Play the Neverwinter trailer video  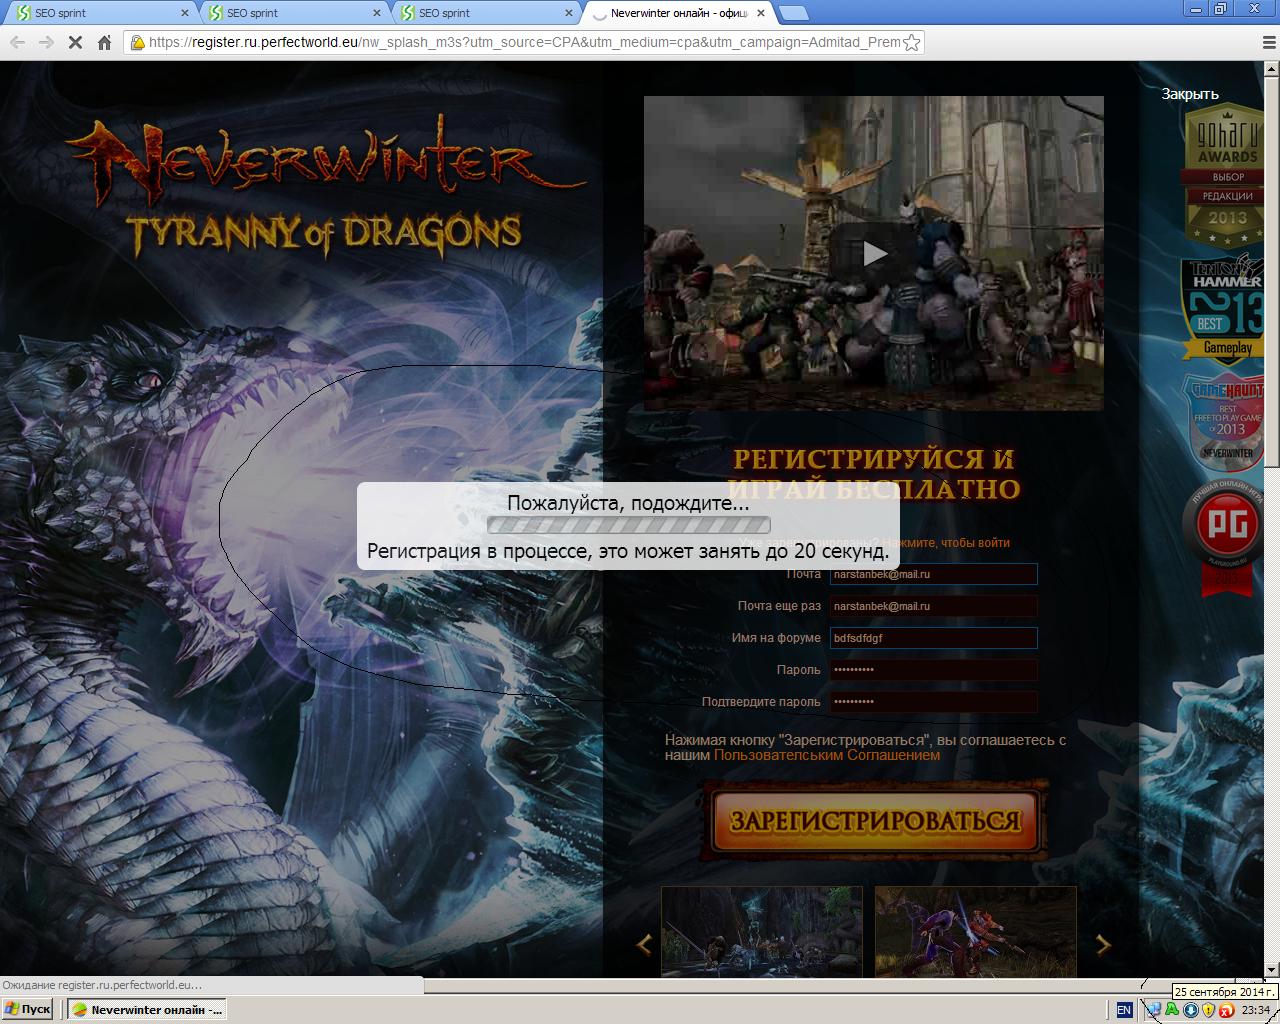(874, 253)
